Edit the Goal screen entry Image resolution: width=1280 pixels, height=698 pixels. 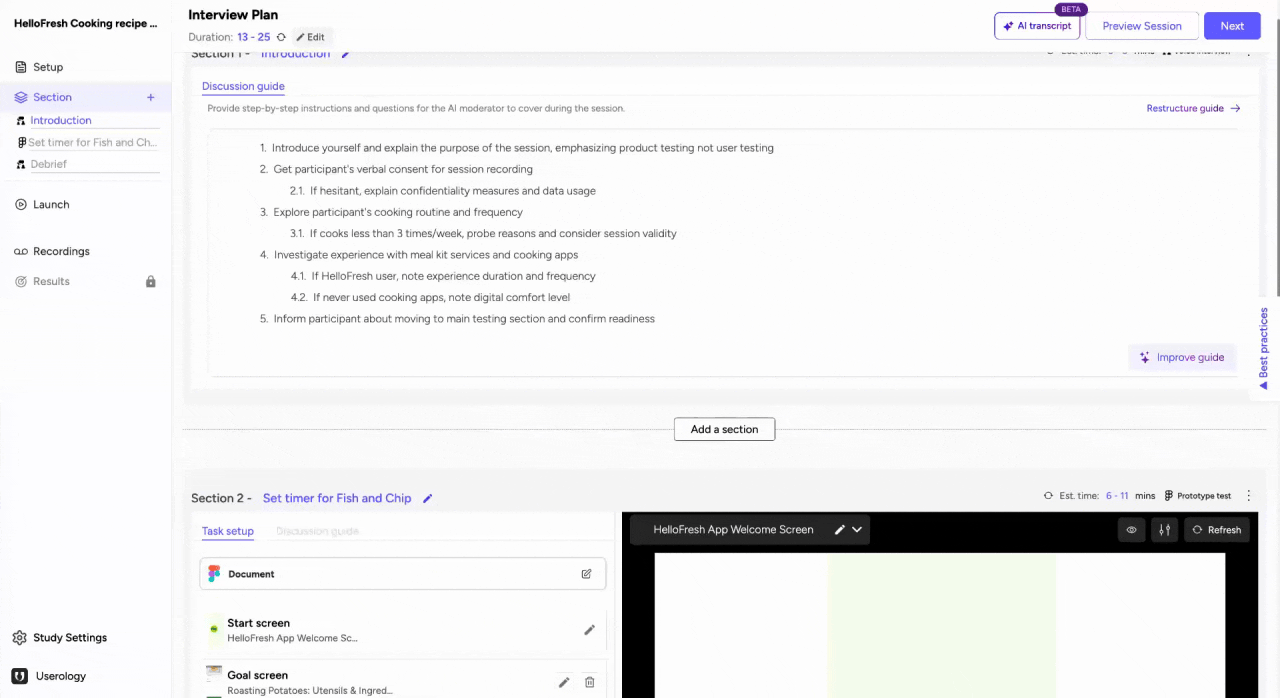point(564,682)
